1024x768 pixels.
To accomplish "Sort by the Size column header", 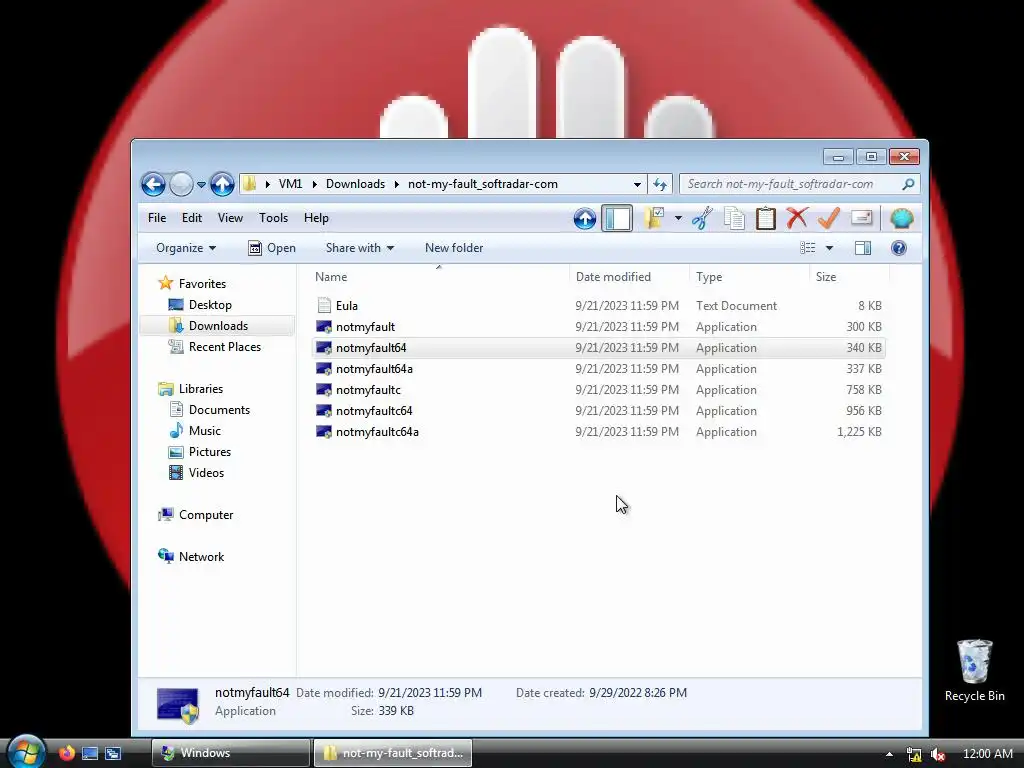I will click(x=849, y=277).
